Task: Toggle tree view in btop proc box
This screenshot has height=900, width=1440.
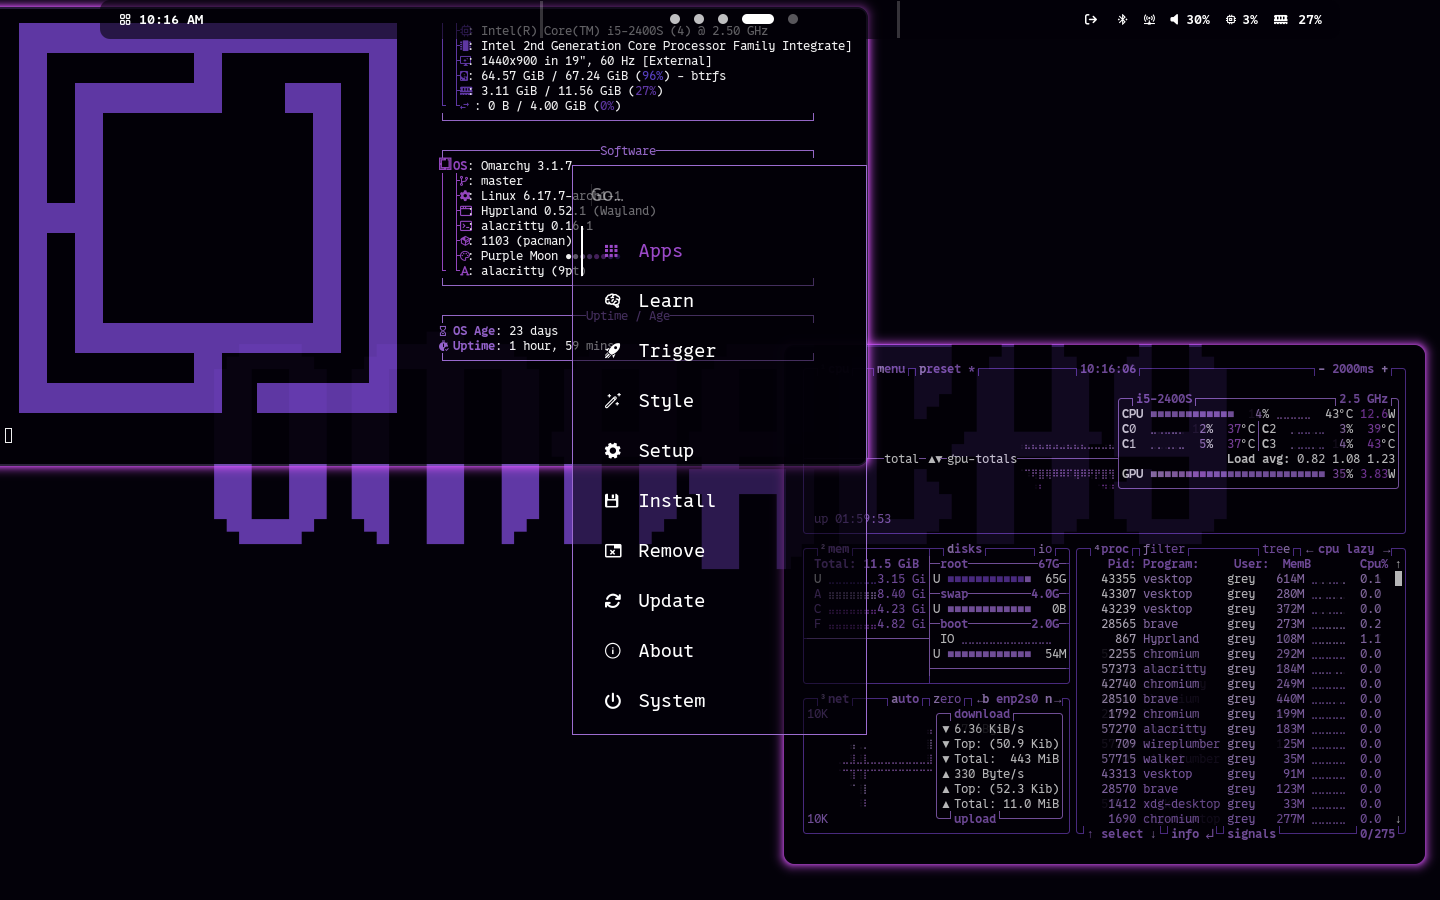Action: pyautogui.click(x=1276, y=549)
